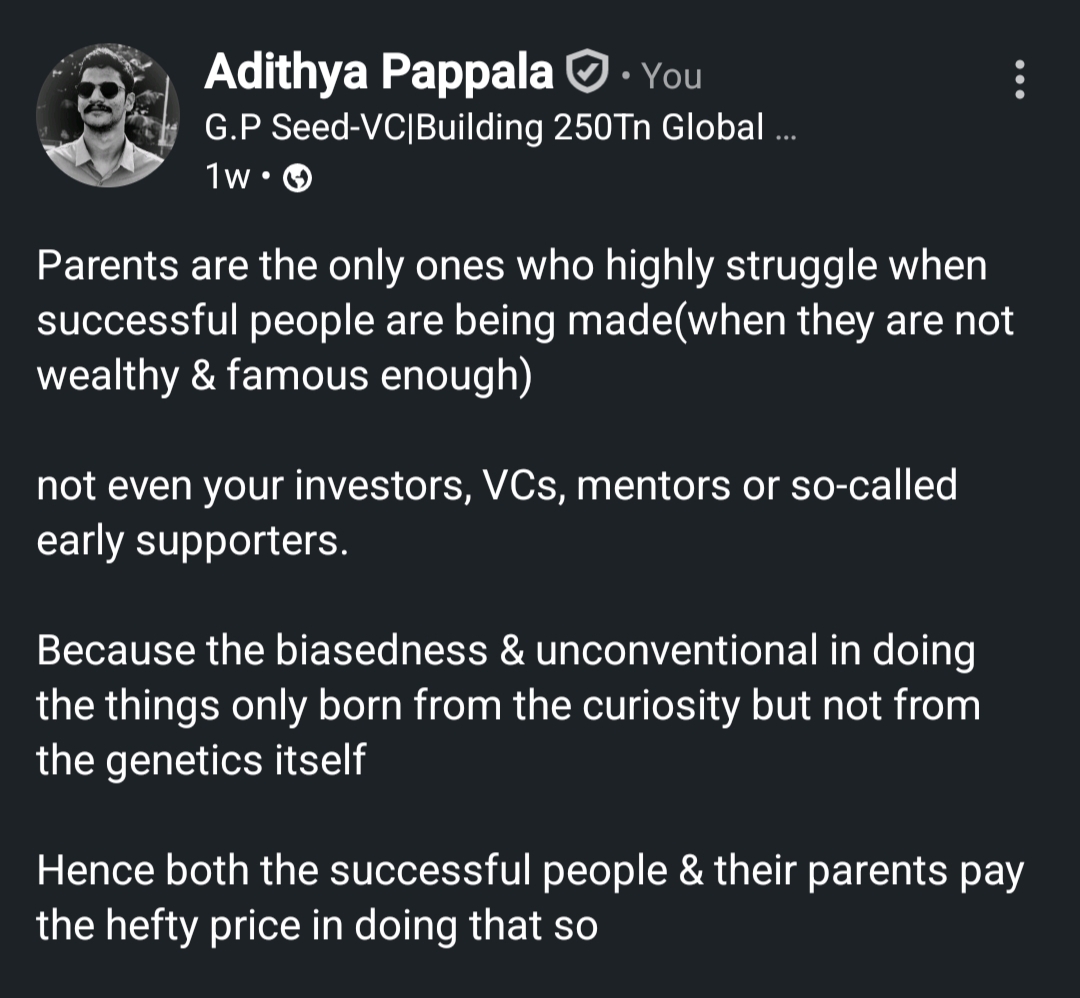Click the line "not even your investors, VCs"
This screenshot has width=1080, height=998.
[x=496, y=485]
